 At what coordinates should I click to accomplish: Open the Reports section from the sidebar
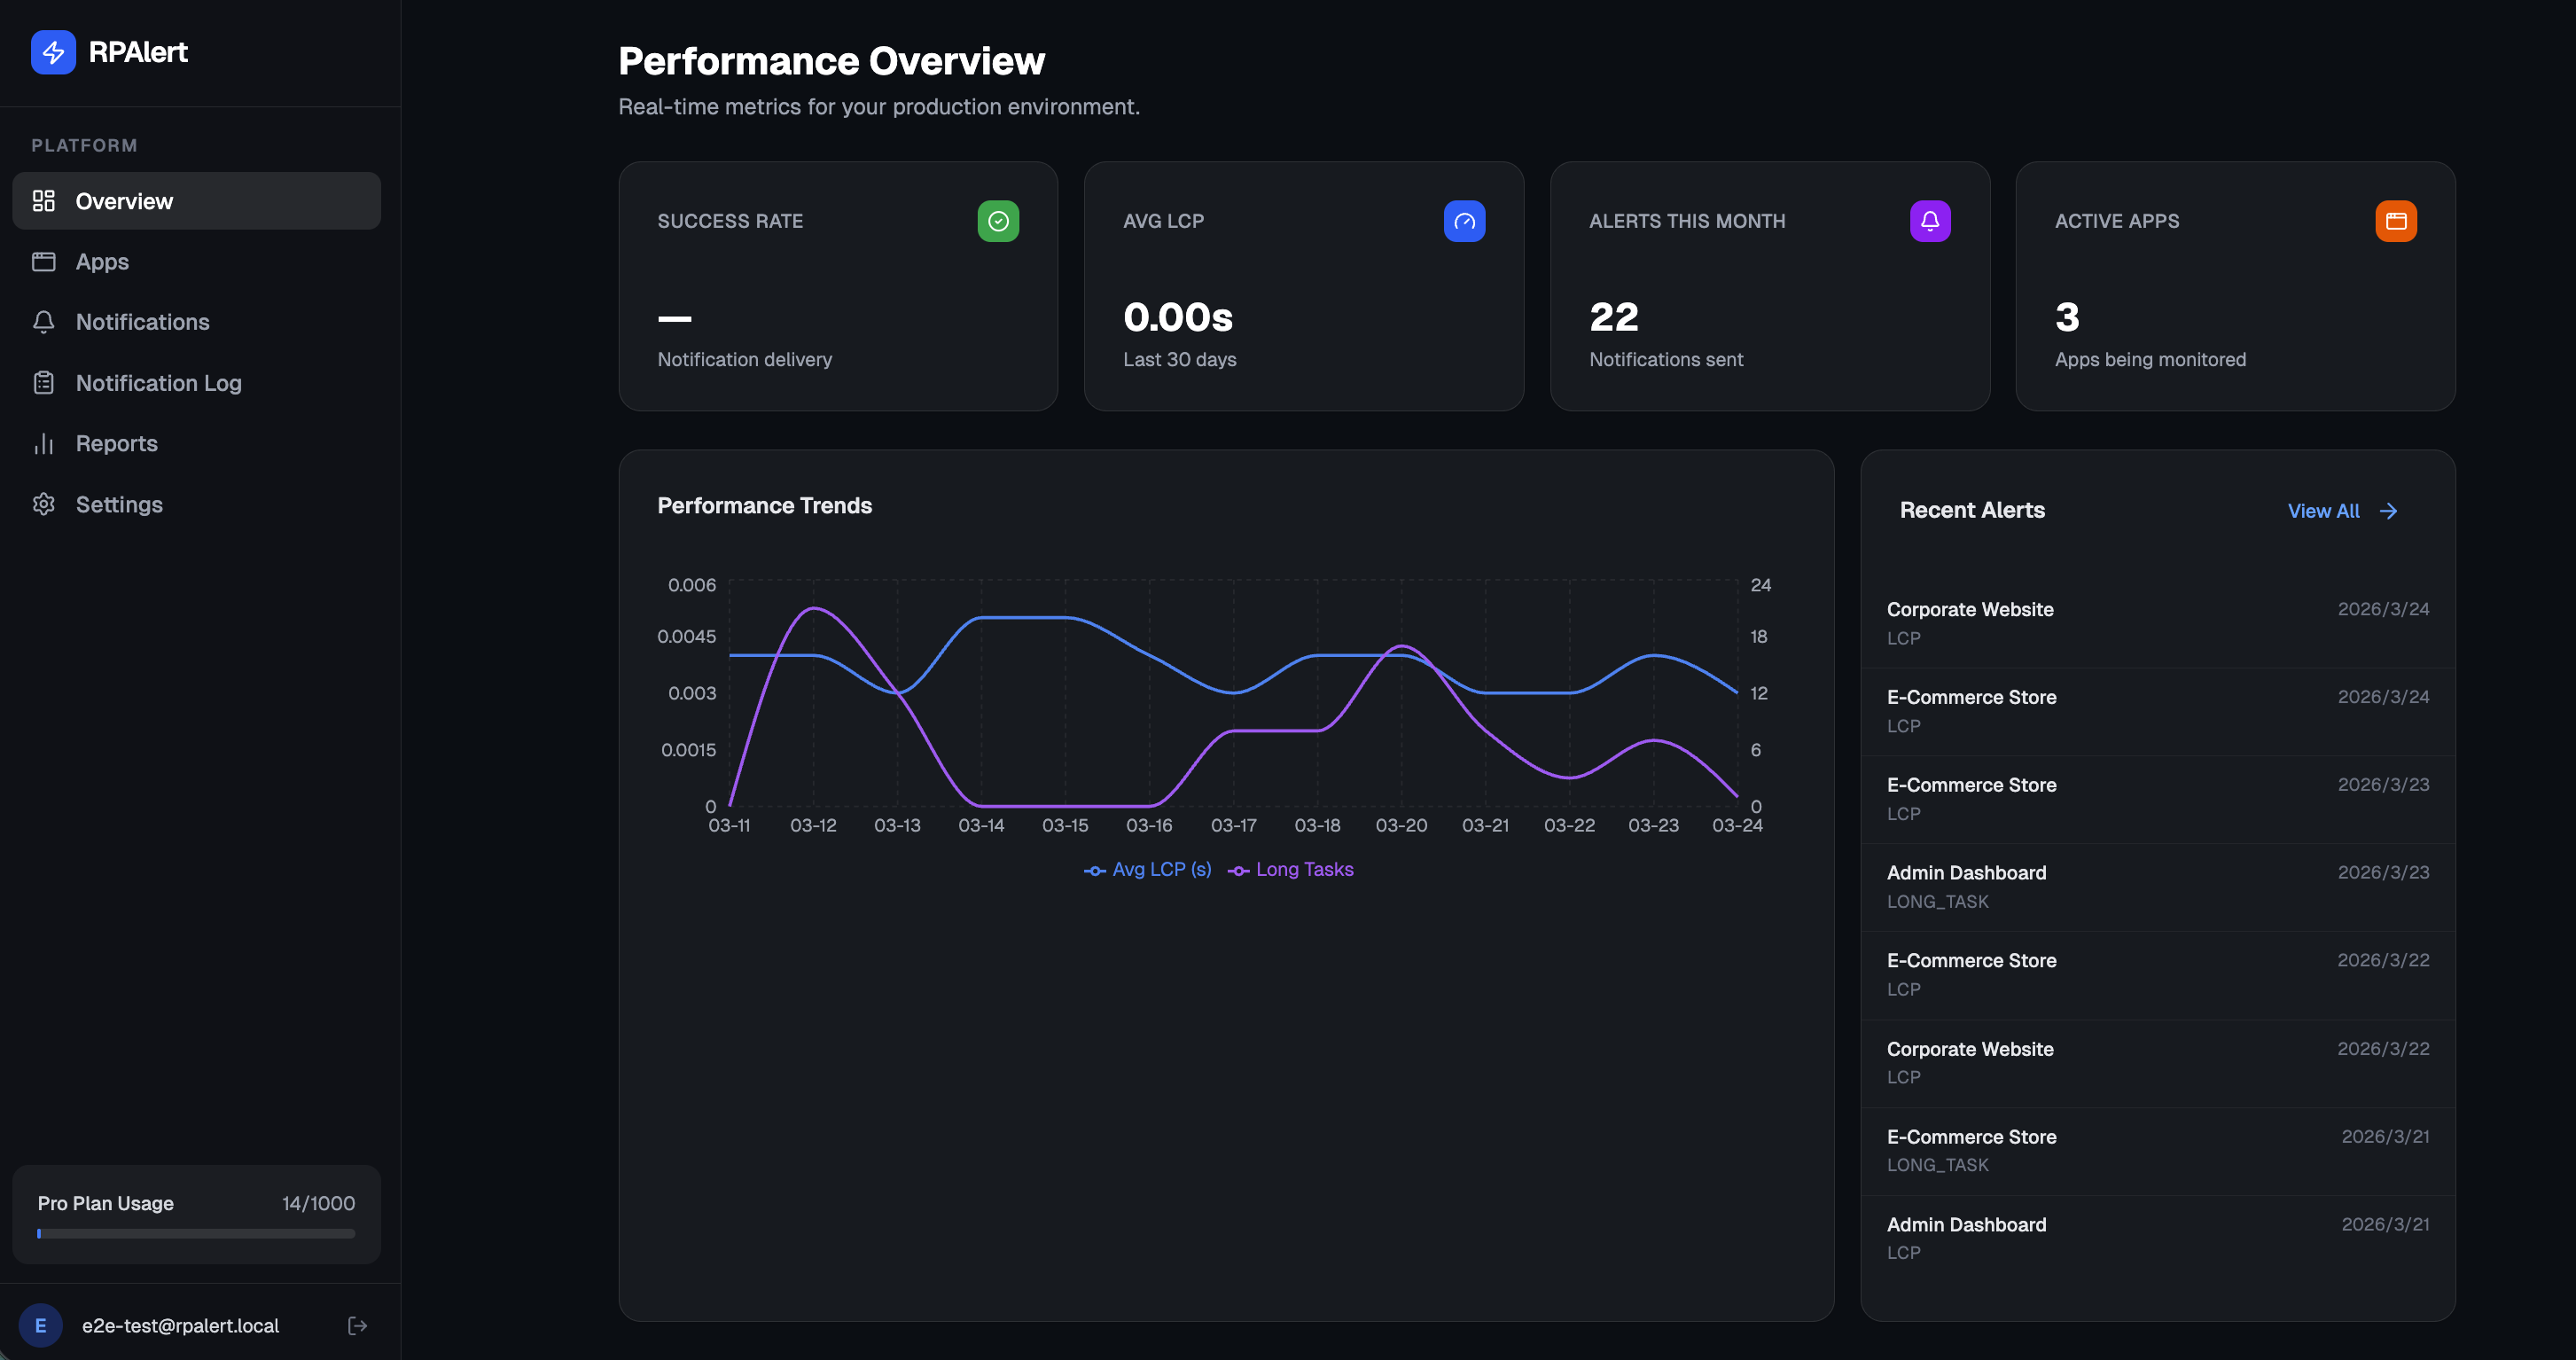coord(116,443)
